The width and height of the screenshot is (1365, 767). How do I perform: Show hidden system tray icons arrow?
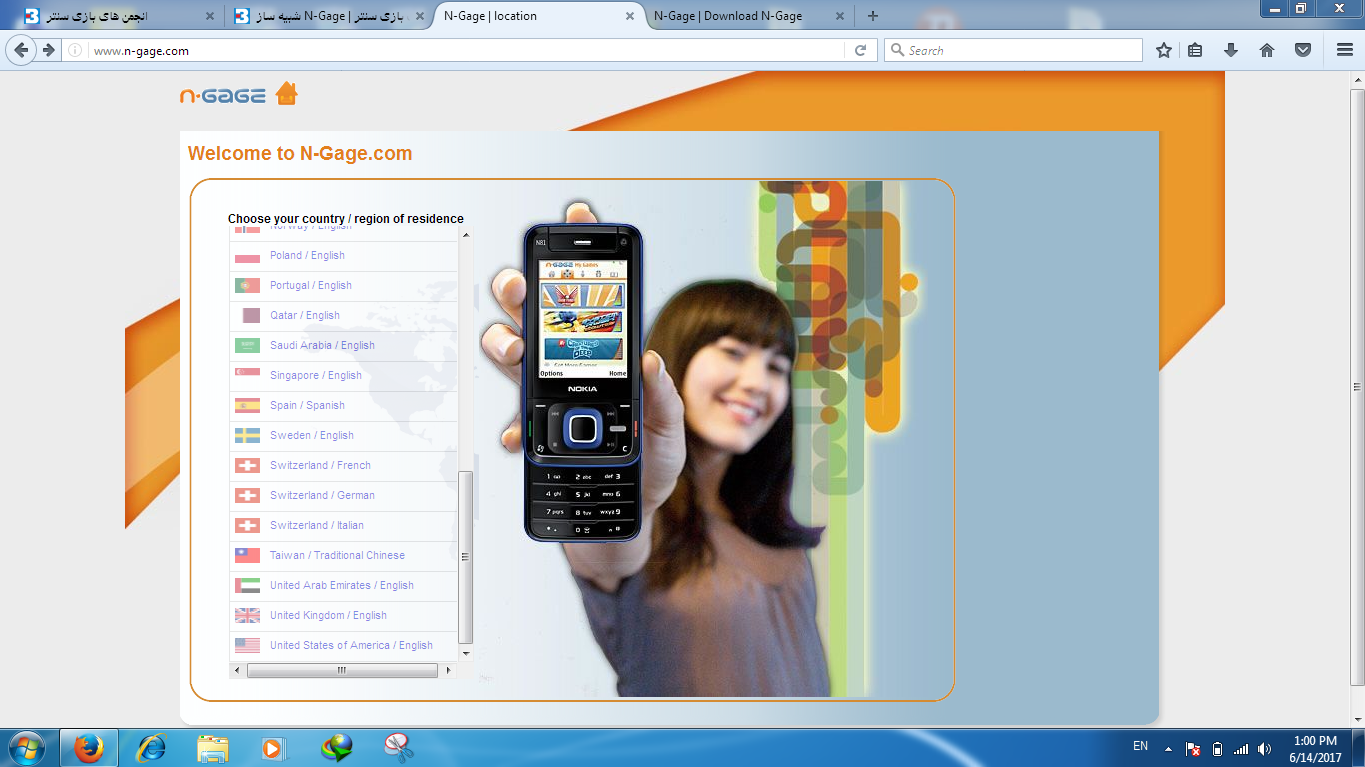click(x=1167, y=748)
